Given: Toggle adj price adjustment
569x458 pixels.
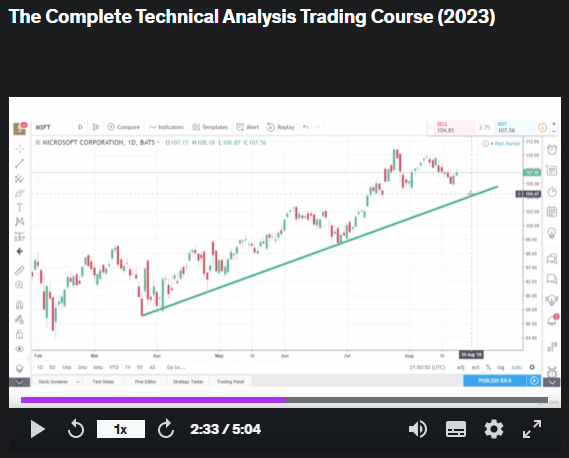Looking at the screenshot, I should click(460, 367).
